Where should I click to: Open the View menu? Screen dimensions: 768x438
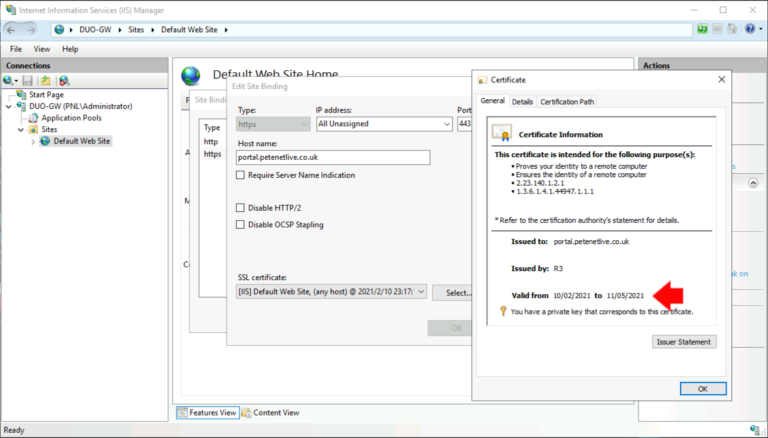pyautogui.click(x=42, y=49)
